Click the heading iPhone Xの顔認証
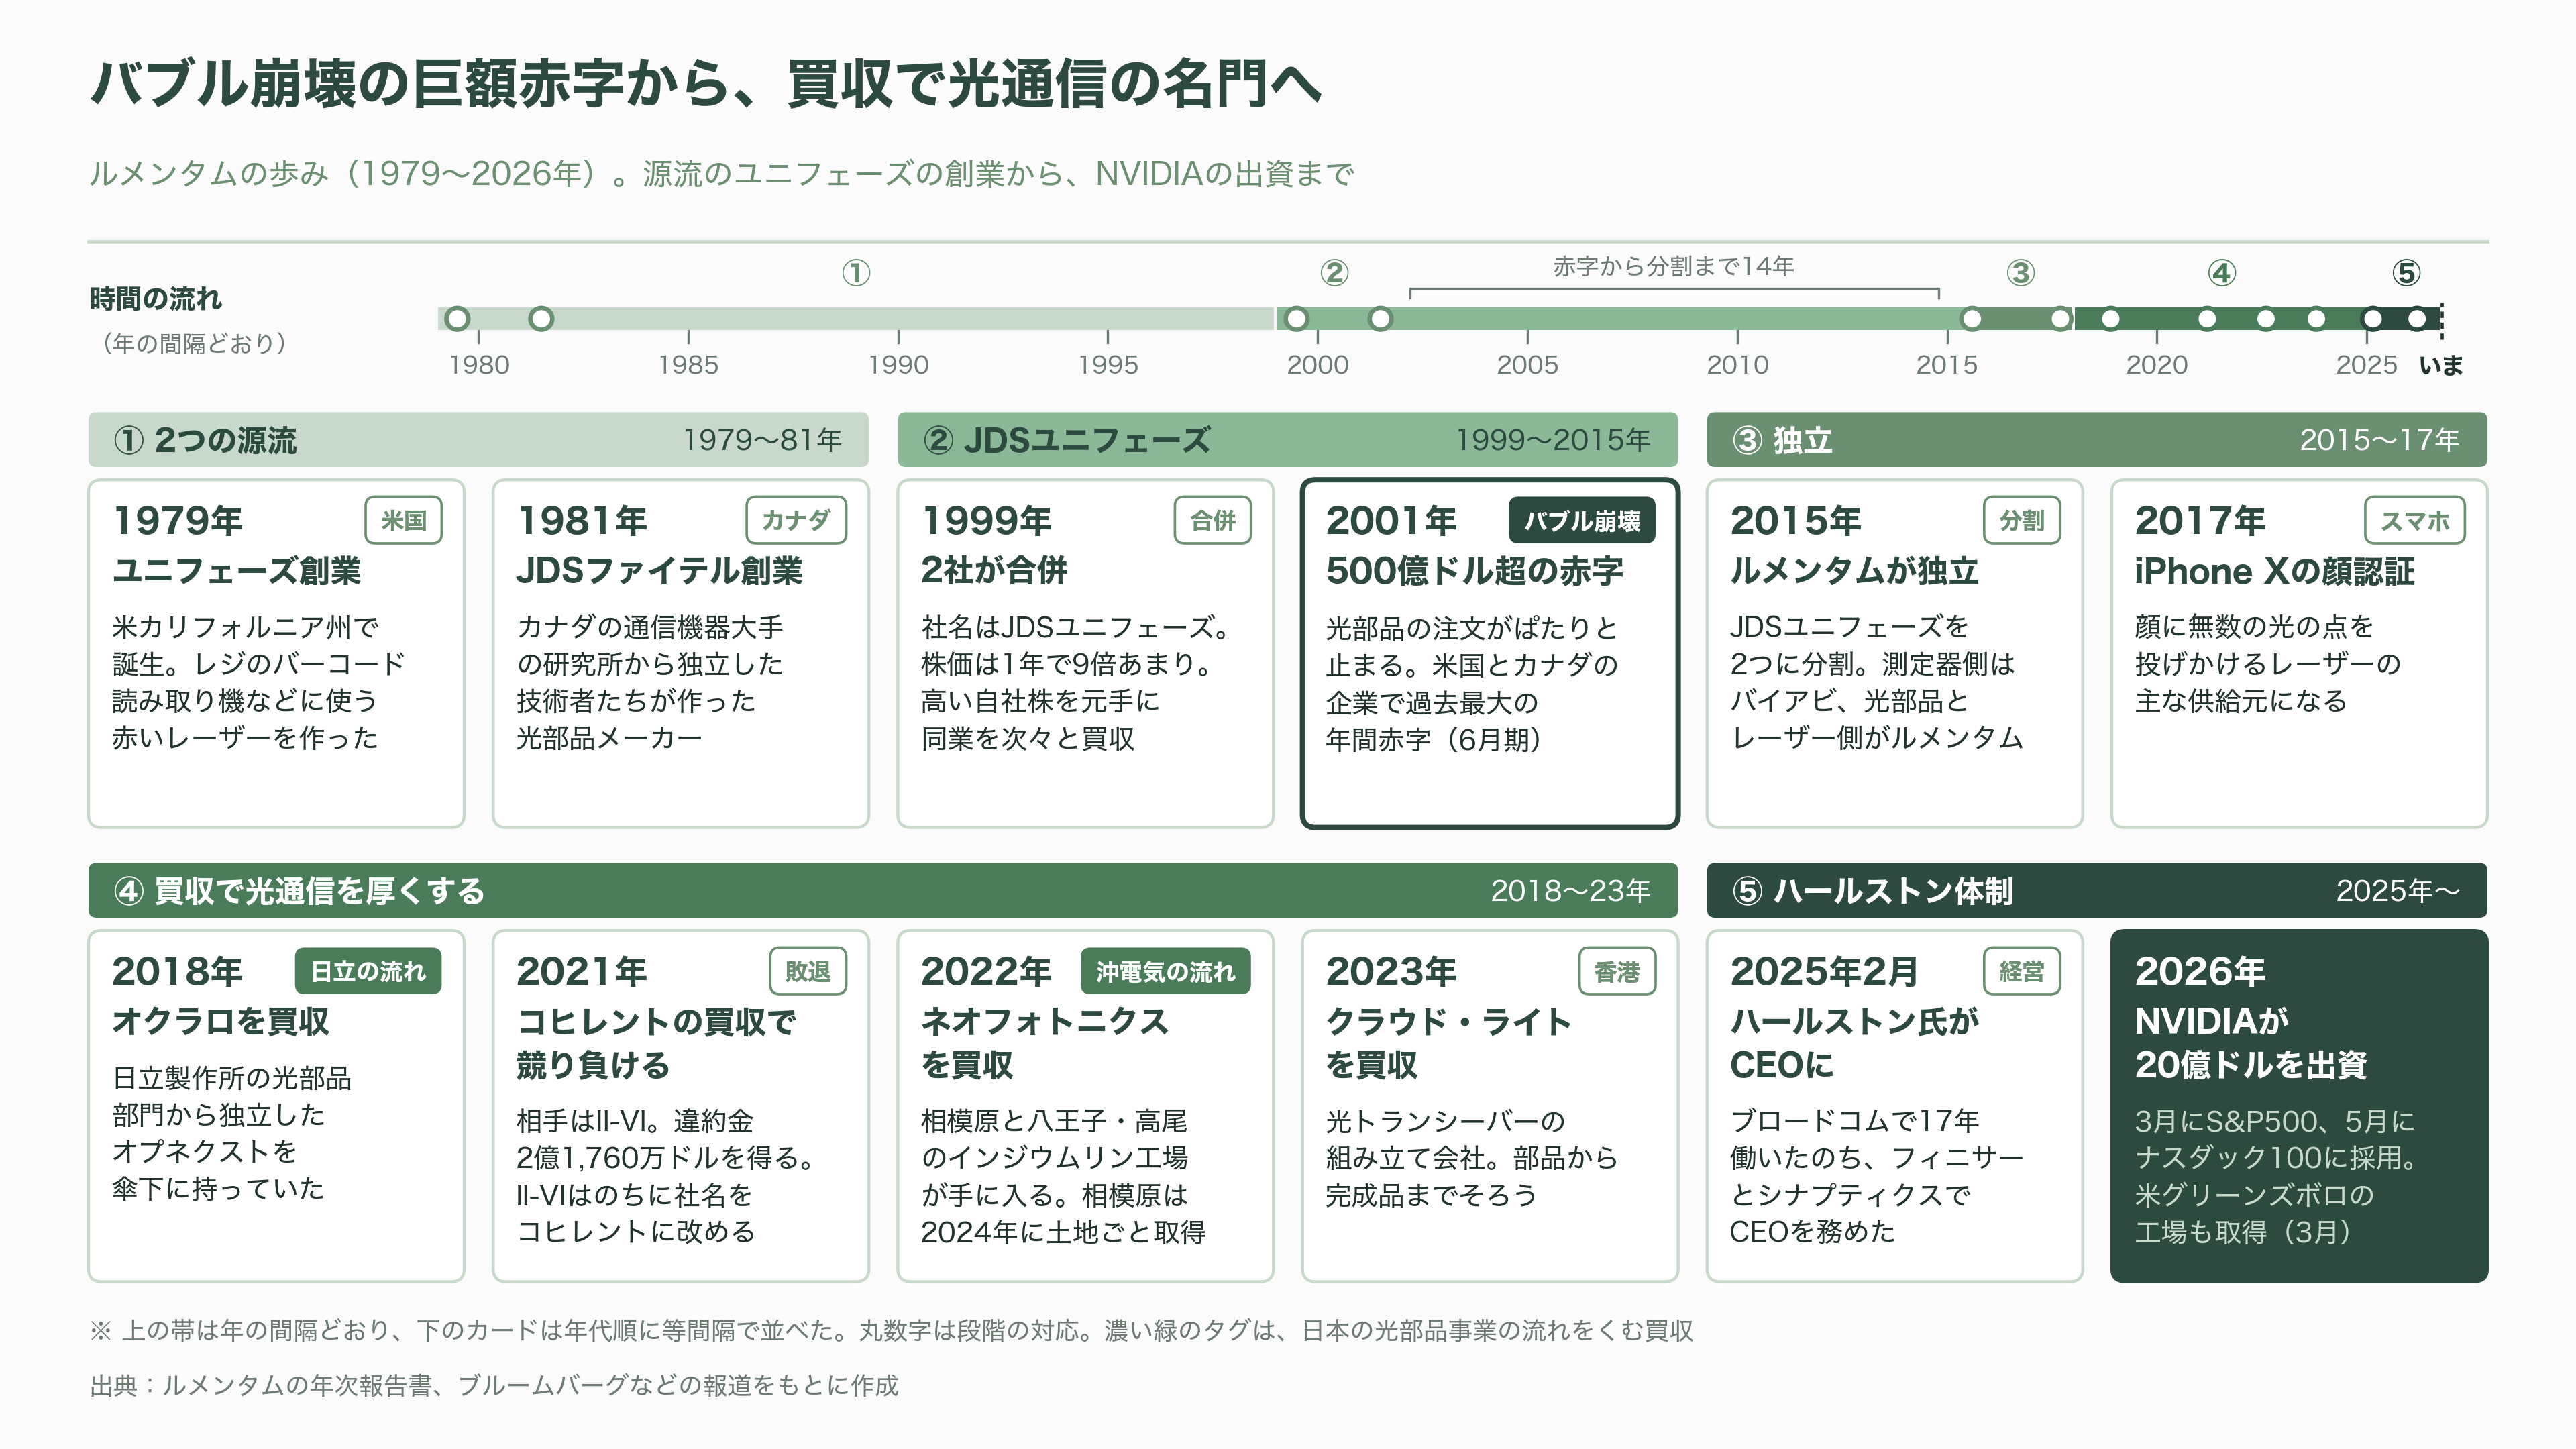The height and width of the screenshot is (1449, 2576). [2274, 570]
